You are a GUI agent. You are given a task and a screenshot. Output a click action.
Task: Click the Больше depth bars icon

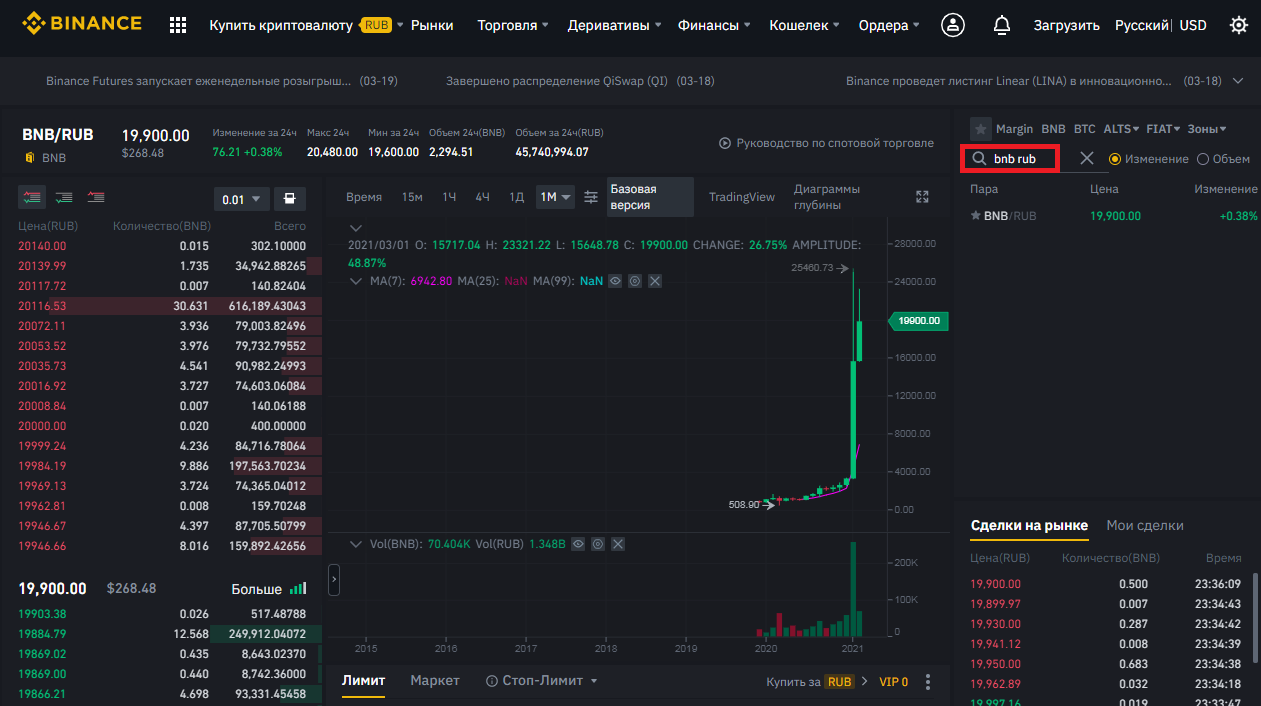pos(298,589)
